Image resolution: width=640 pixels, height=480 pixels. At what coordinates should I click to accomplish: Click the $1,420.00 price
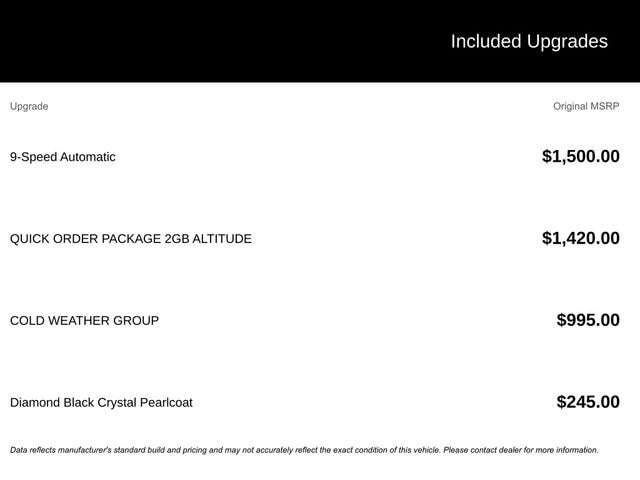click(580, 238)
